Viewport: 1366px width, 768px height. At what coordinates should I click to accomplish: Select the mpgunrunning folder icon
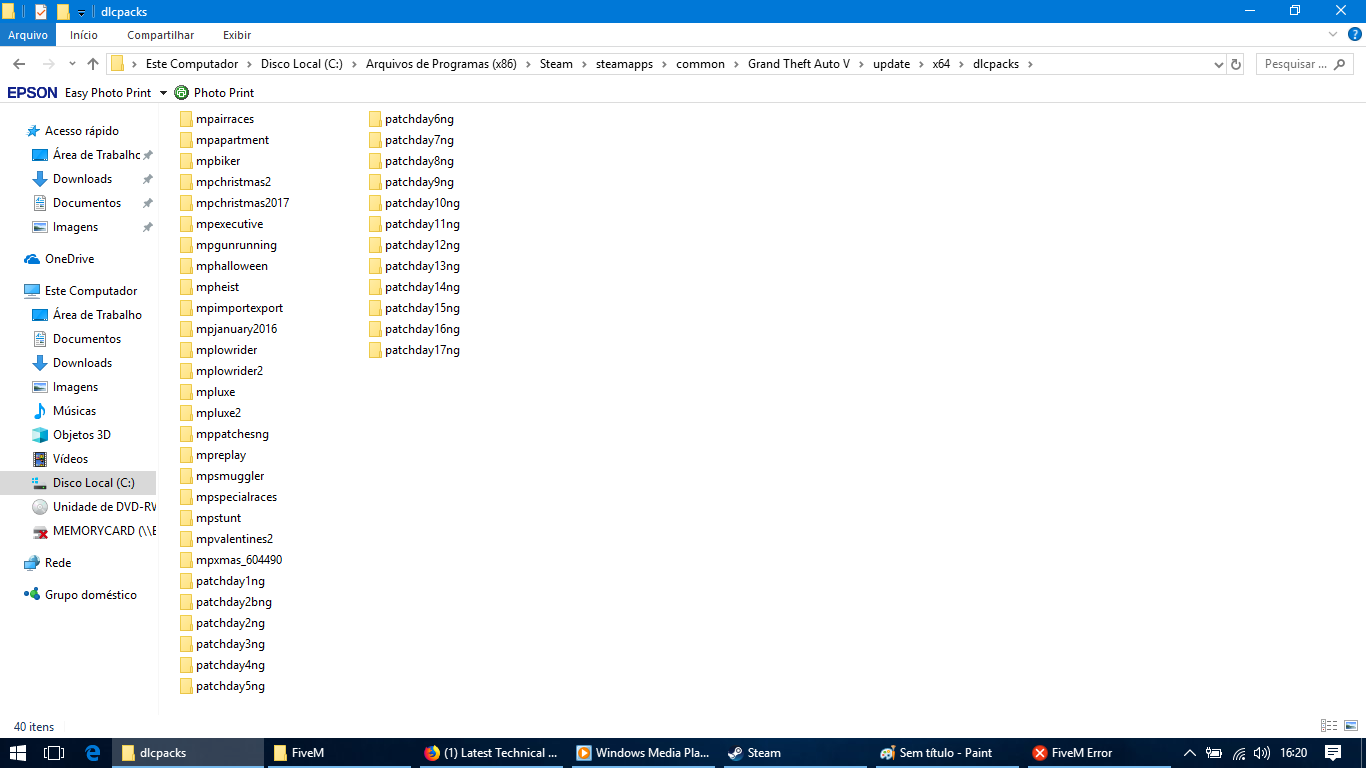click(x=186, y=245)
